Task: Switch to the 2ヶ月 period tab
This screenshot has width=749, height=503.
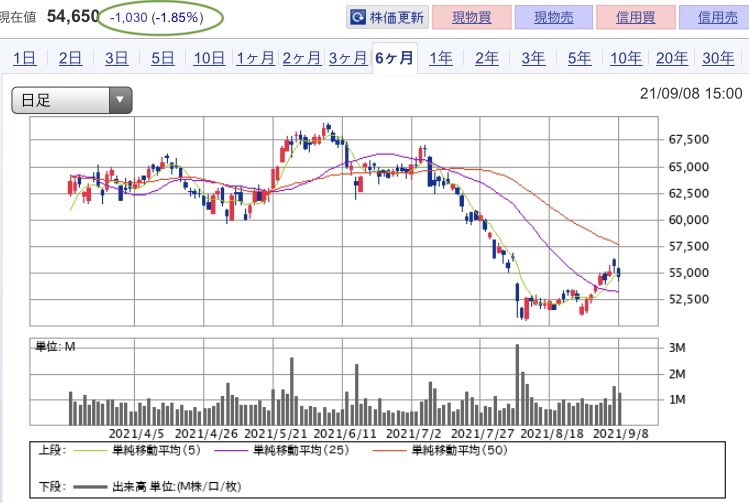Action: point(301,58)
